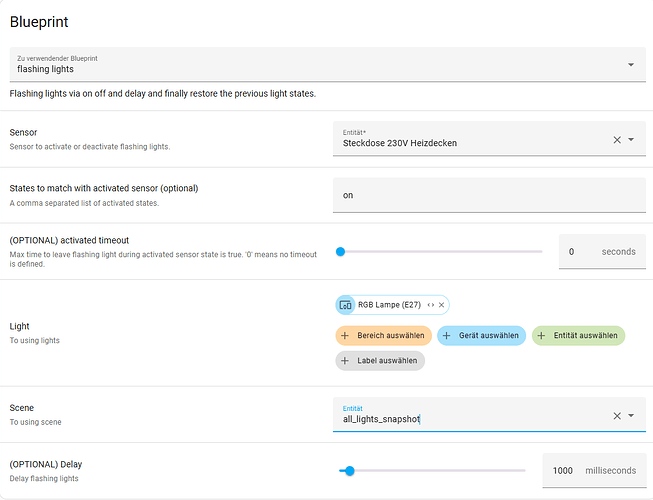Remove the RGB Lampe (E27) chip
653x500 pixels.
441,305
